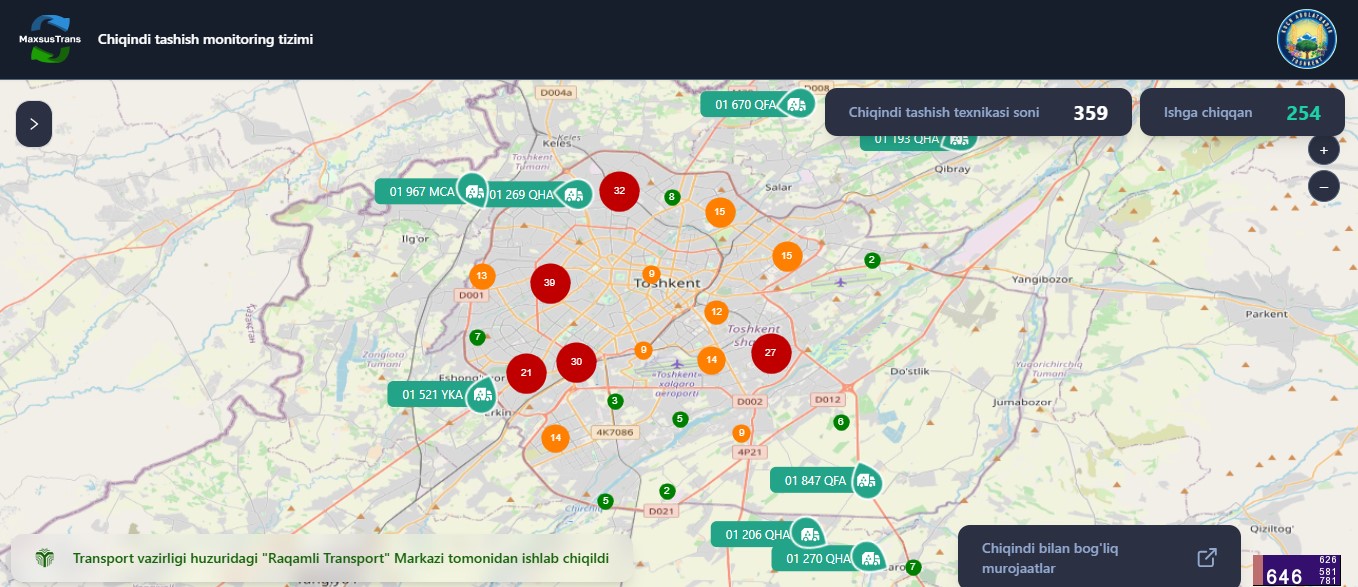This screenshot has width=1358, height=587.
Task: Click the Chiqindi tashish texnikasi soni card
Action: pos(977,113)
